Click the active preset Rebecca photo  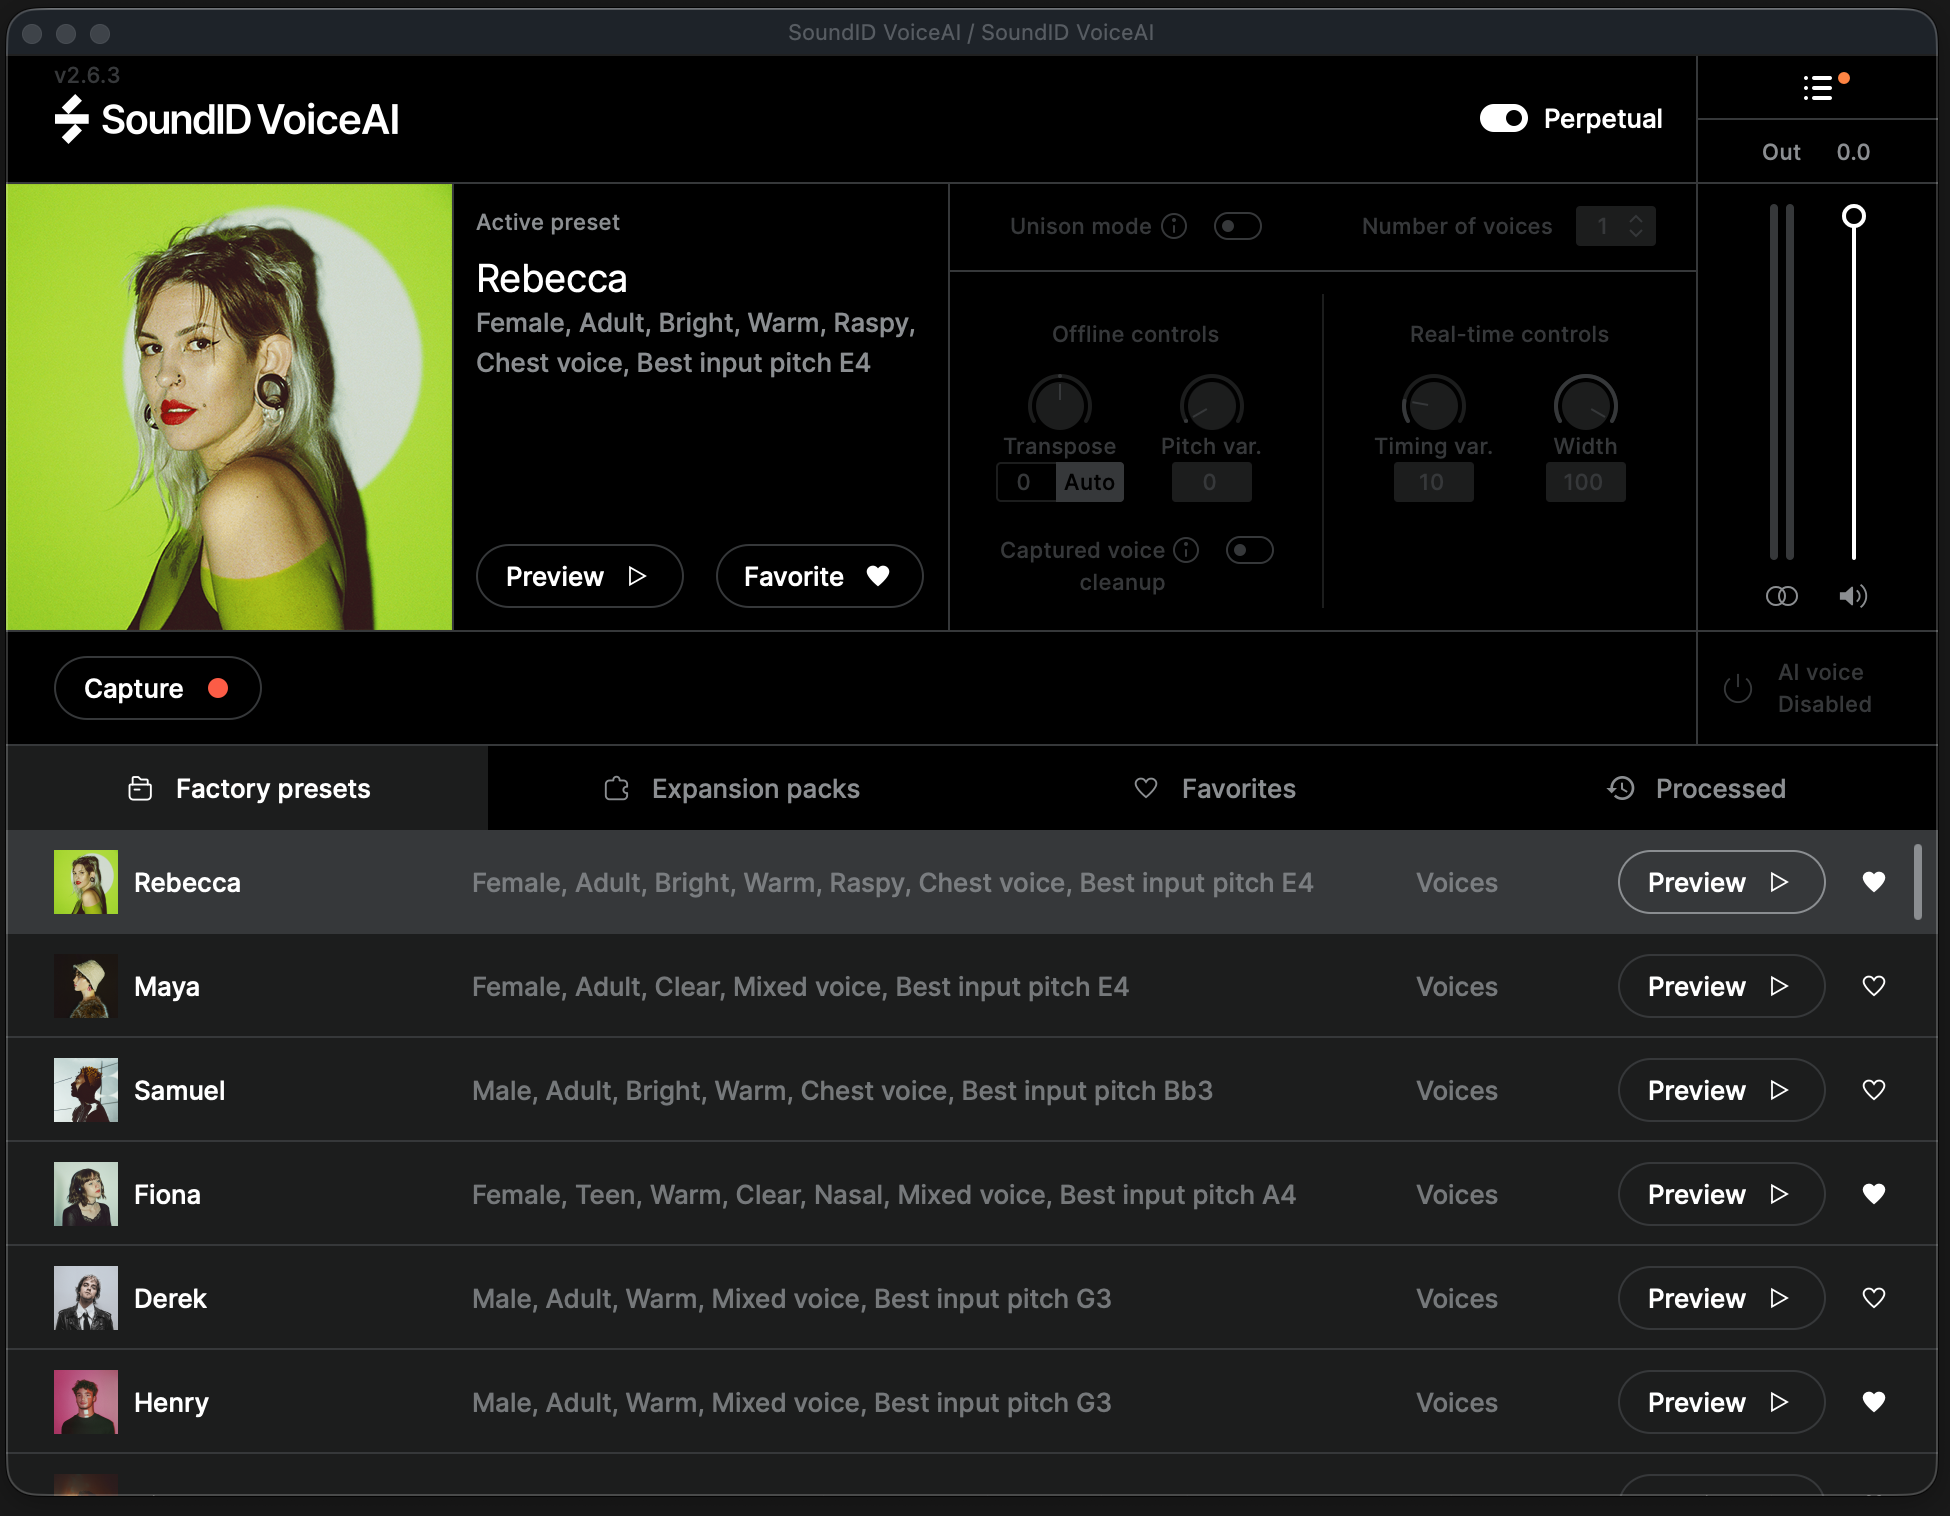click(230, 407)
